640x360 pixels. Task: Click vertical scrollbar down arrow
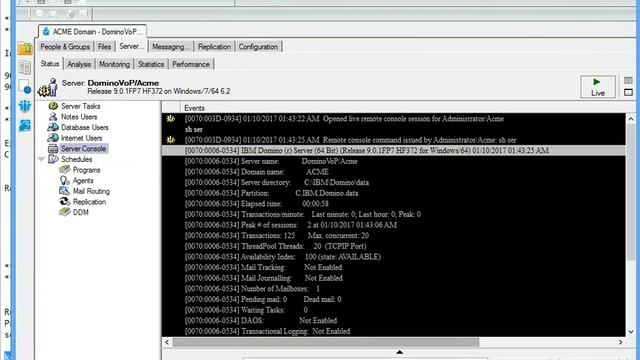coord(631,332)
